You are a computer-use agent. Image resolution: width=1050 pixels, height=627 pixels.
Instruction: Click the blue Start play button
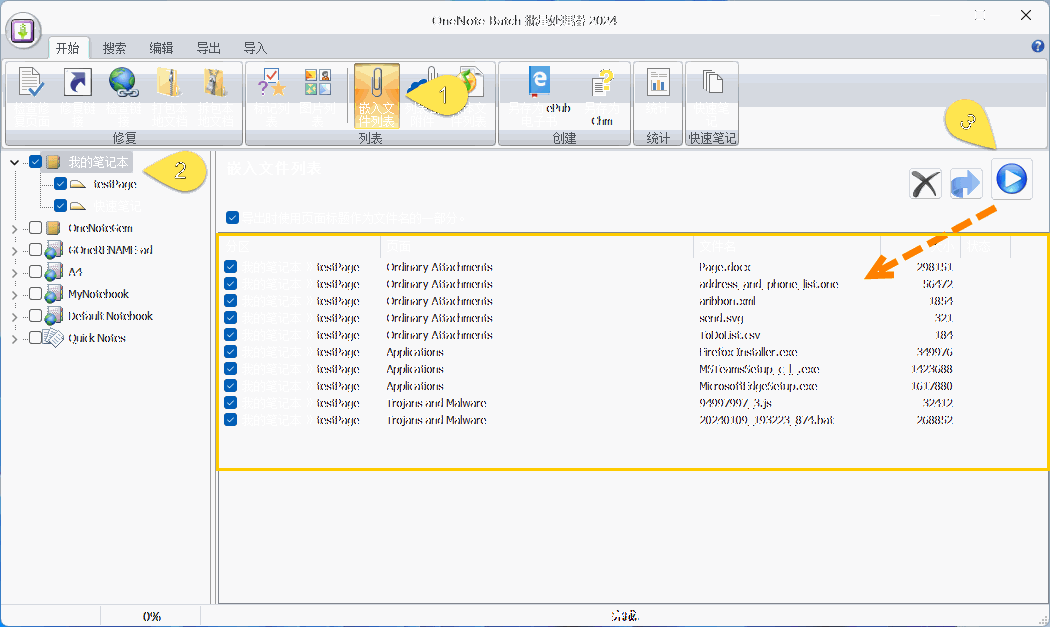[x=1011, y=180]
